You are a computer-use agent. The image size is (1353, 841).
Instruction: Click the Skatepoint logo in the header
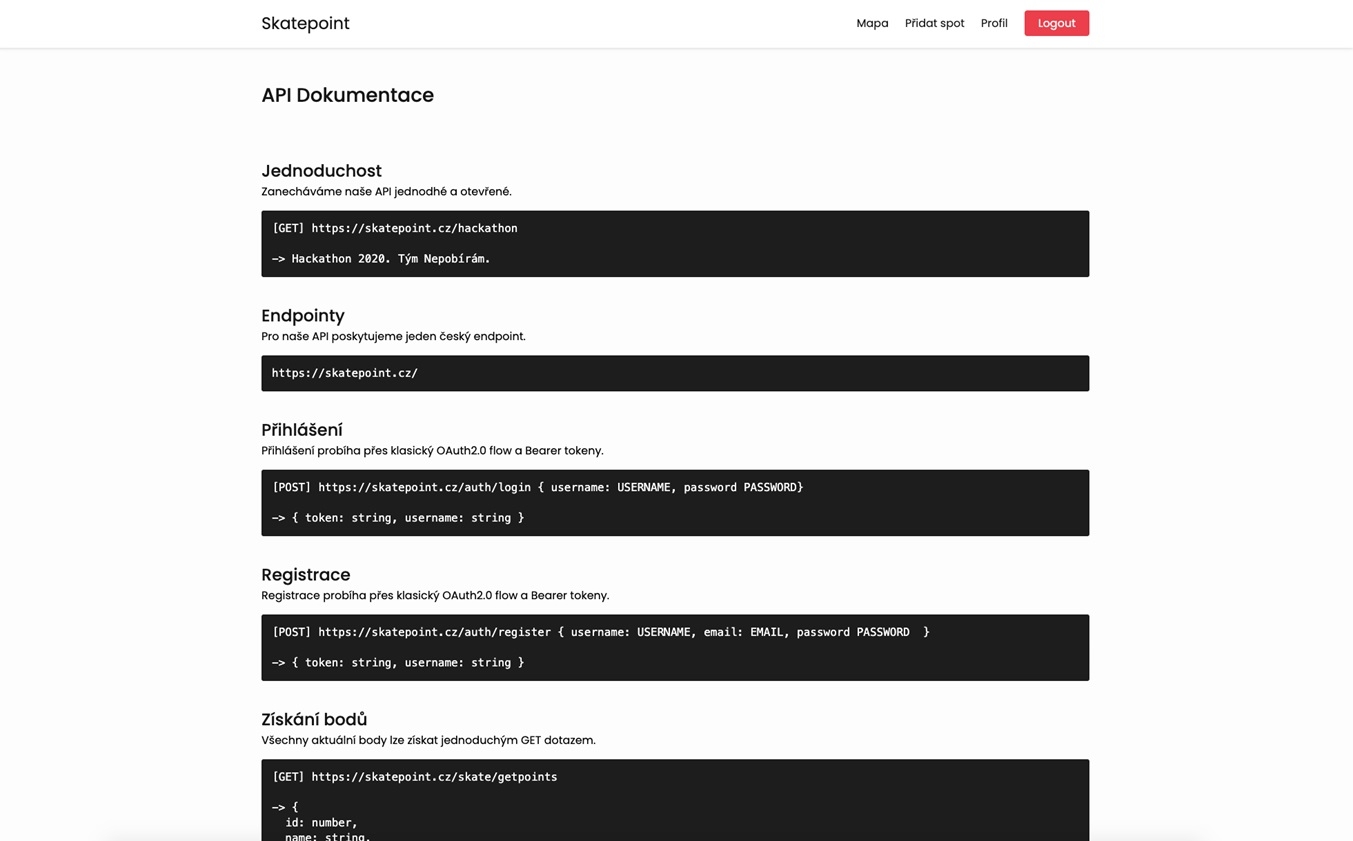pos(305,23)
